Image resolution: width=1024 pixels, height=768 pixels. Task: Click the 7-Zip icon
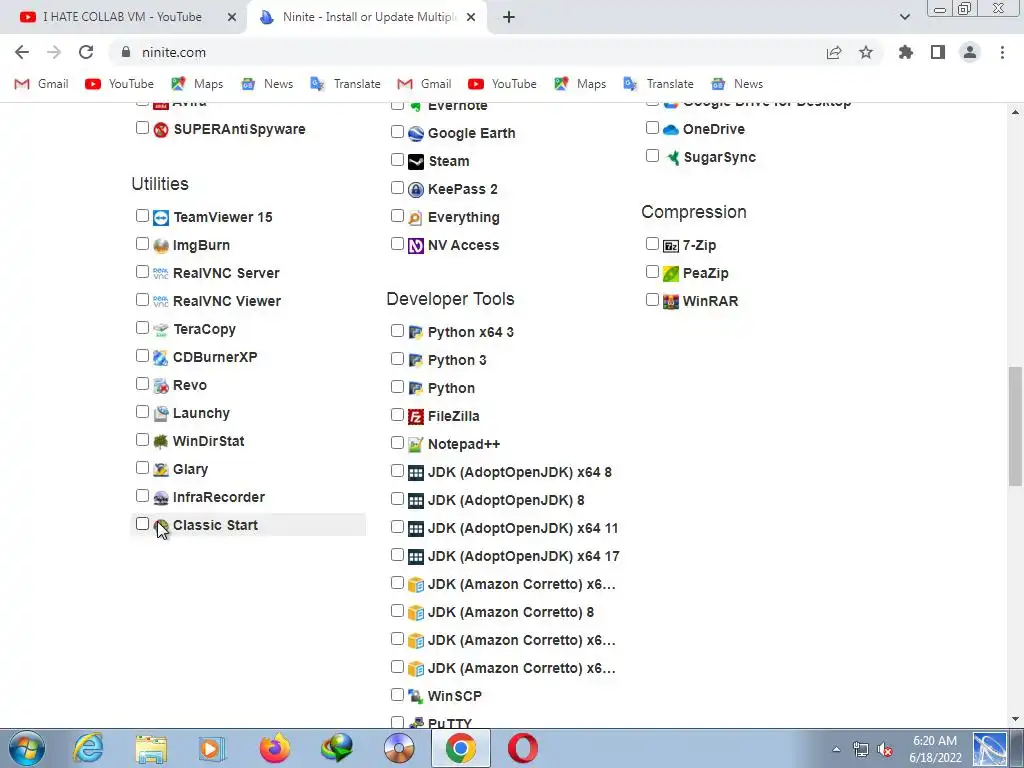pos(671,246)
